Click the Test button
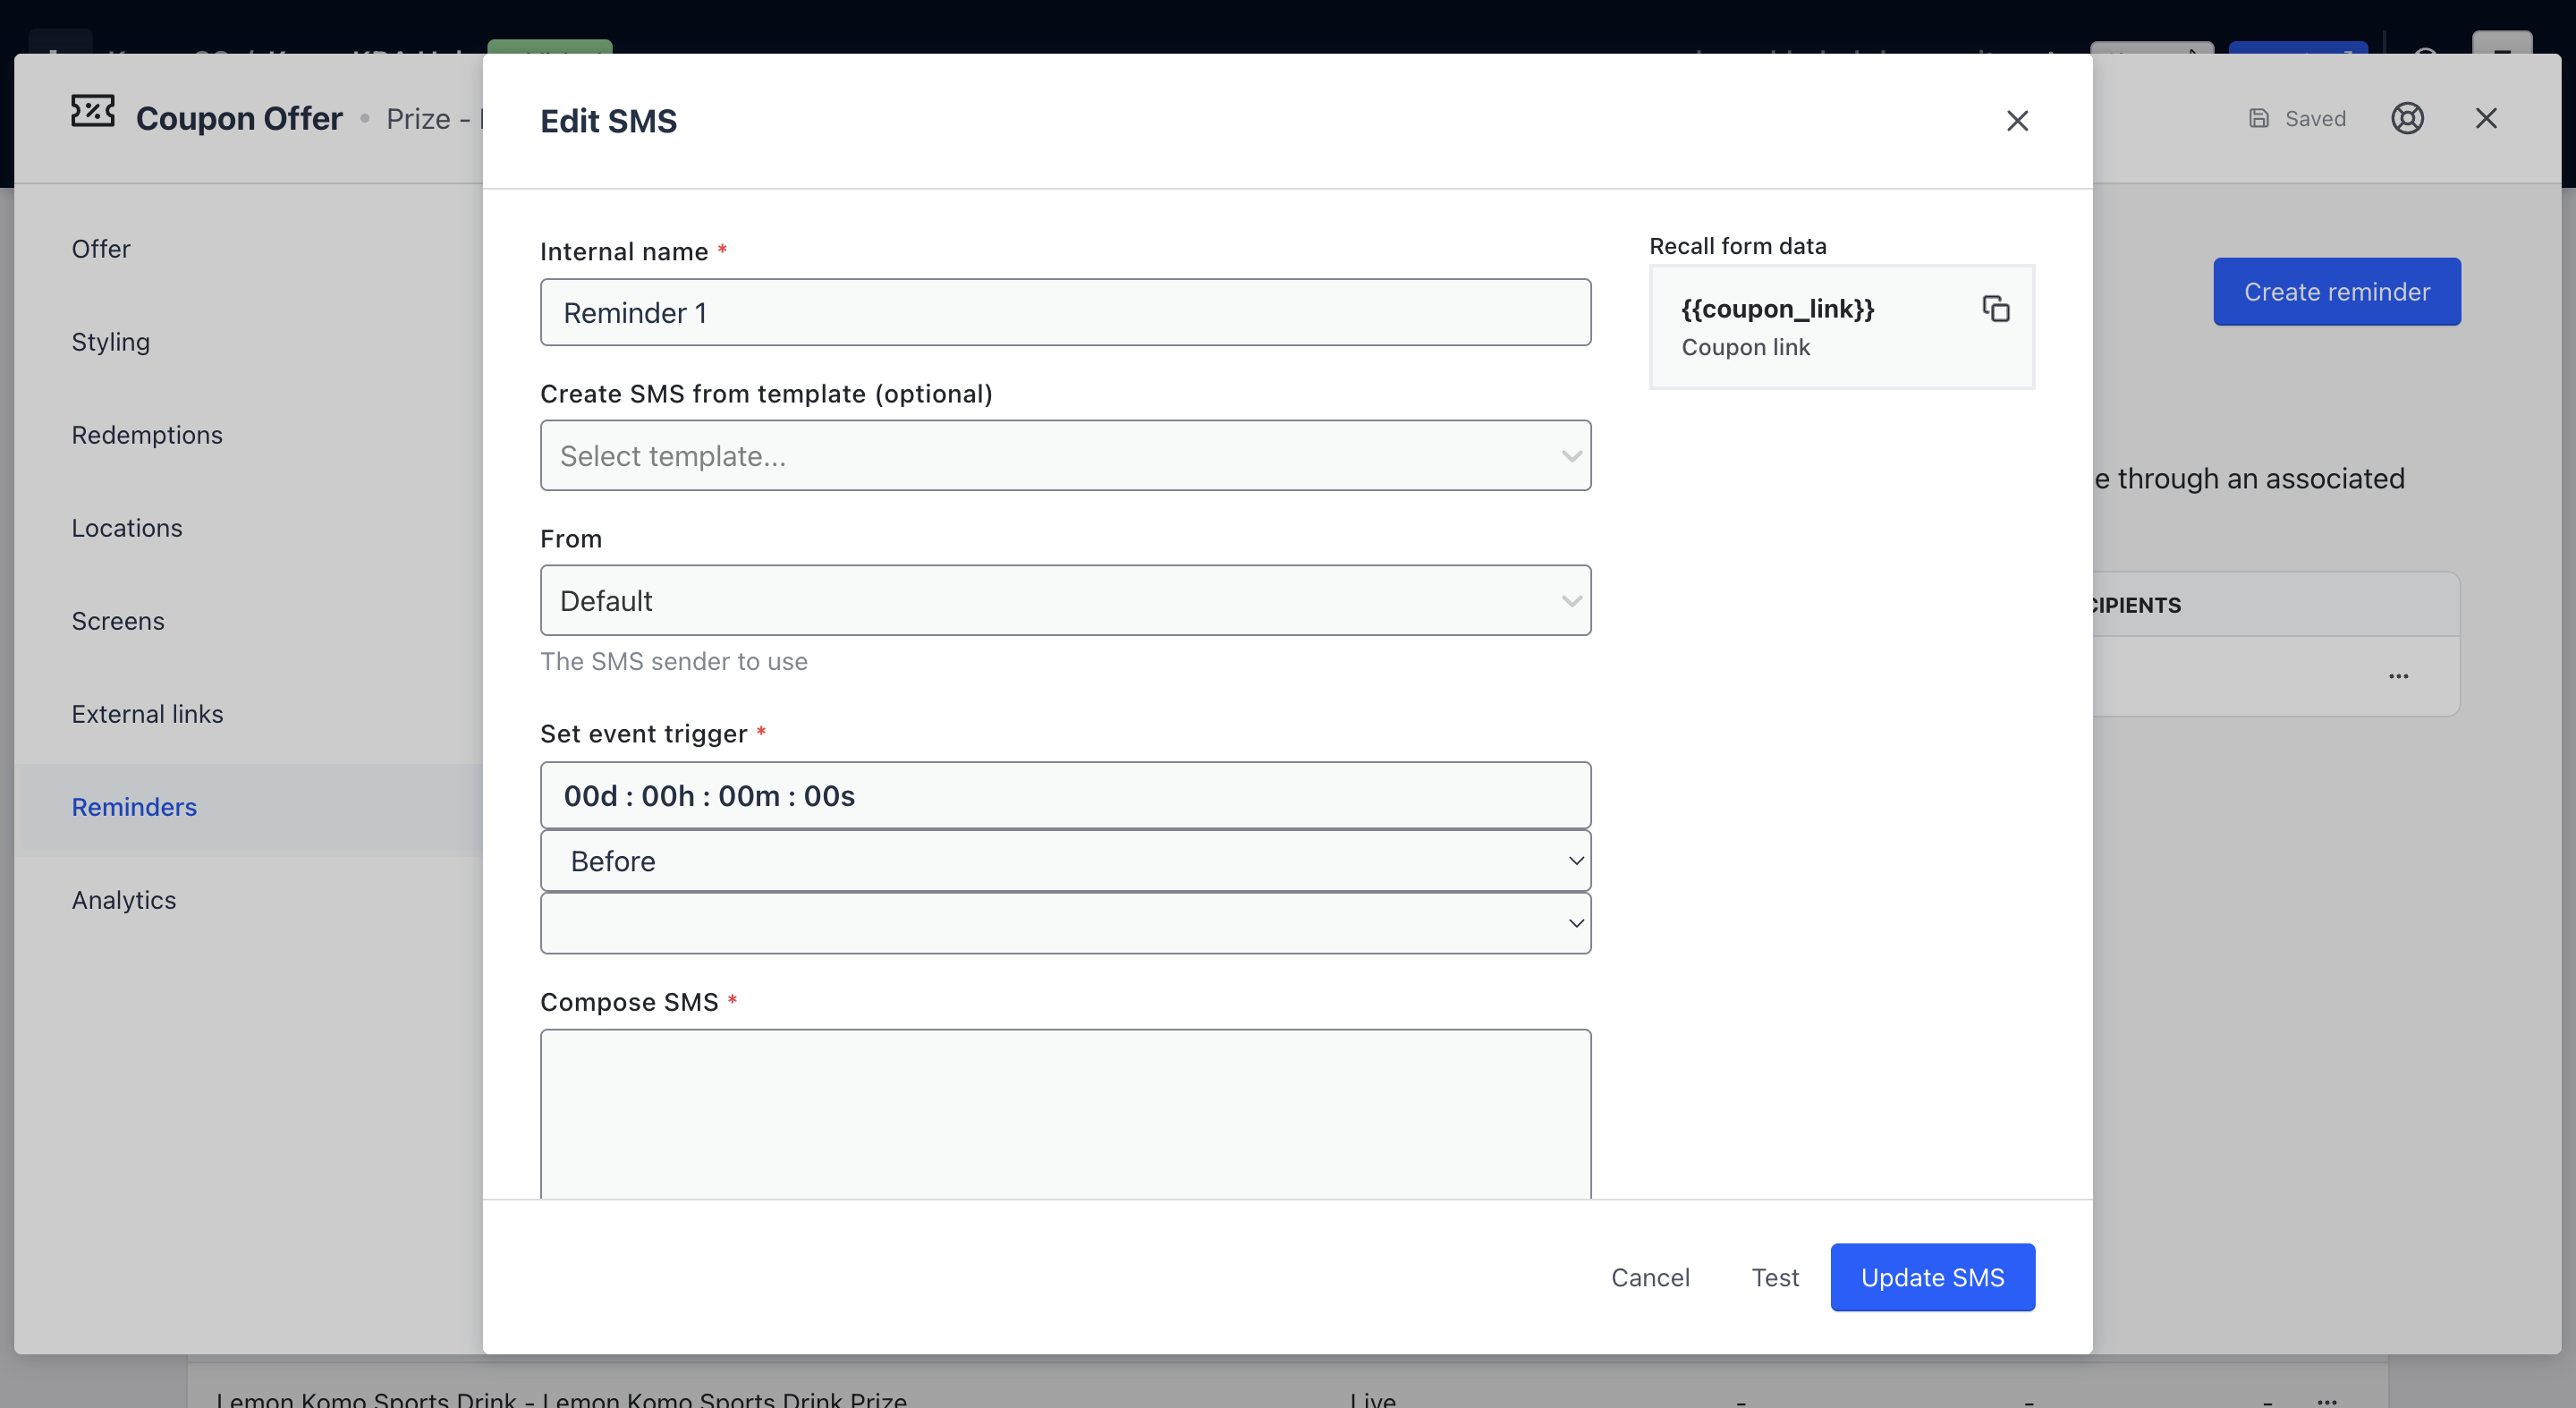 (1774, 1277)
